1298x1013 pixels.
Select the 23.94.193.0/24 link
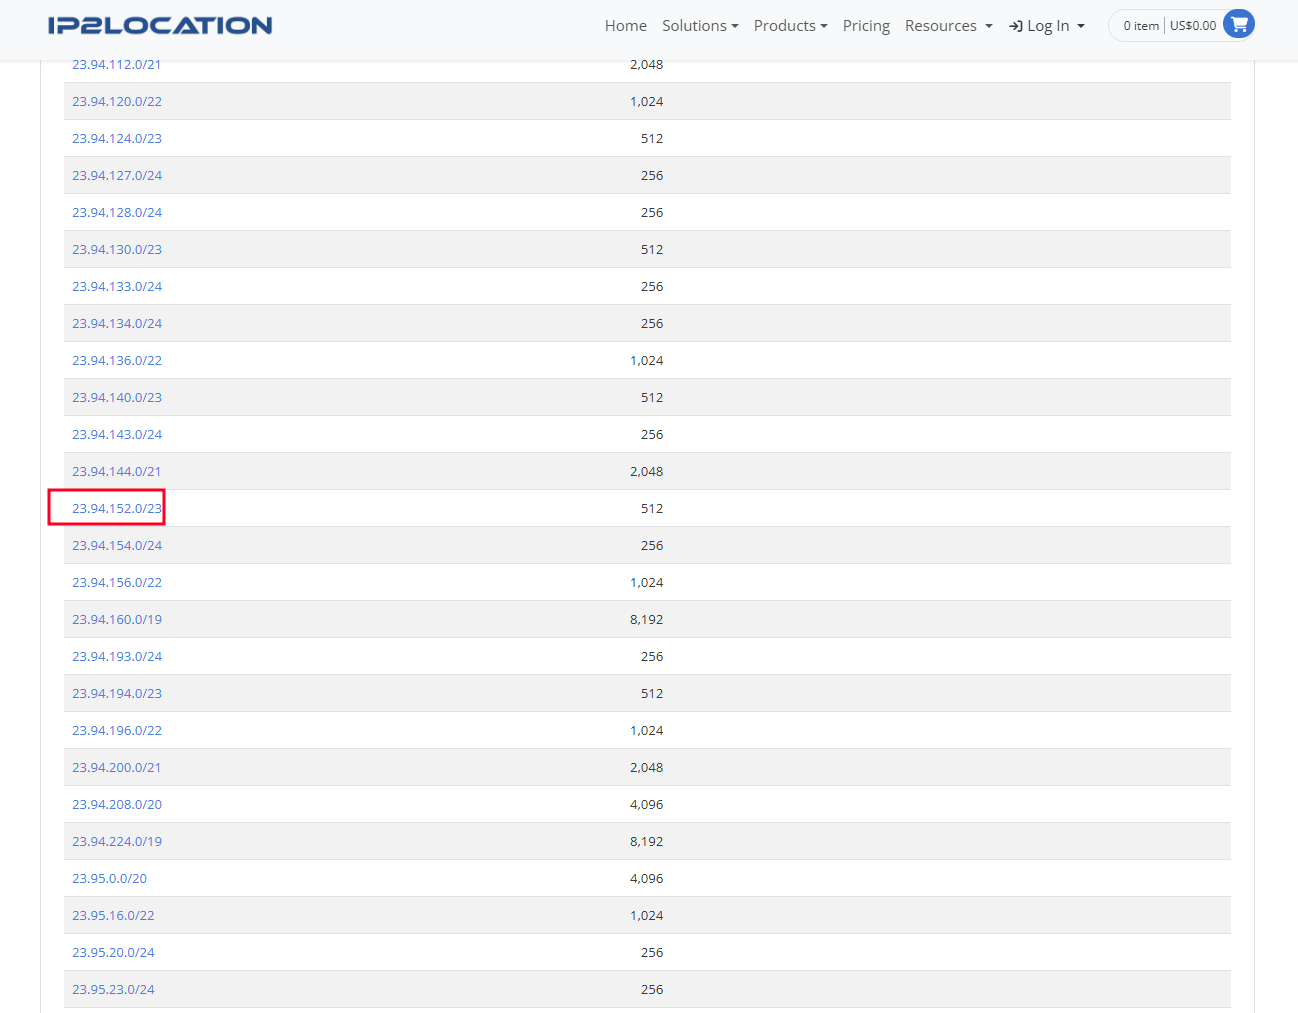click(x=116, y=656)
